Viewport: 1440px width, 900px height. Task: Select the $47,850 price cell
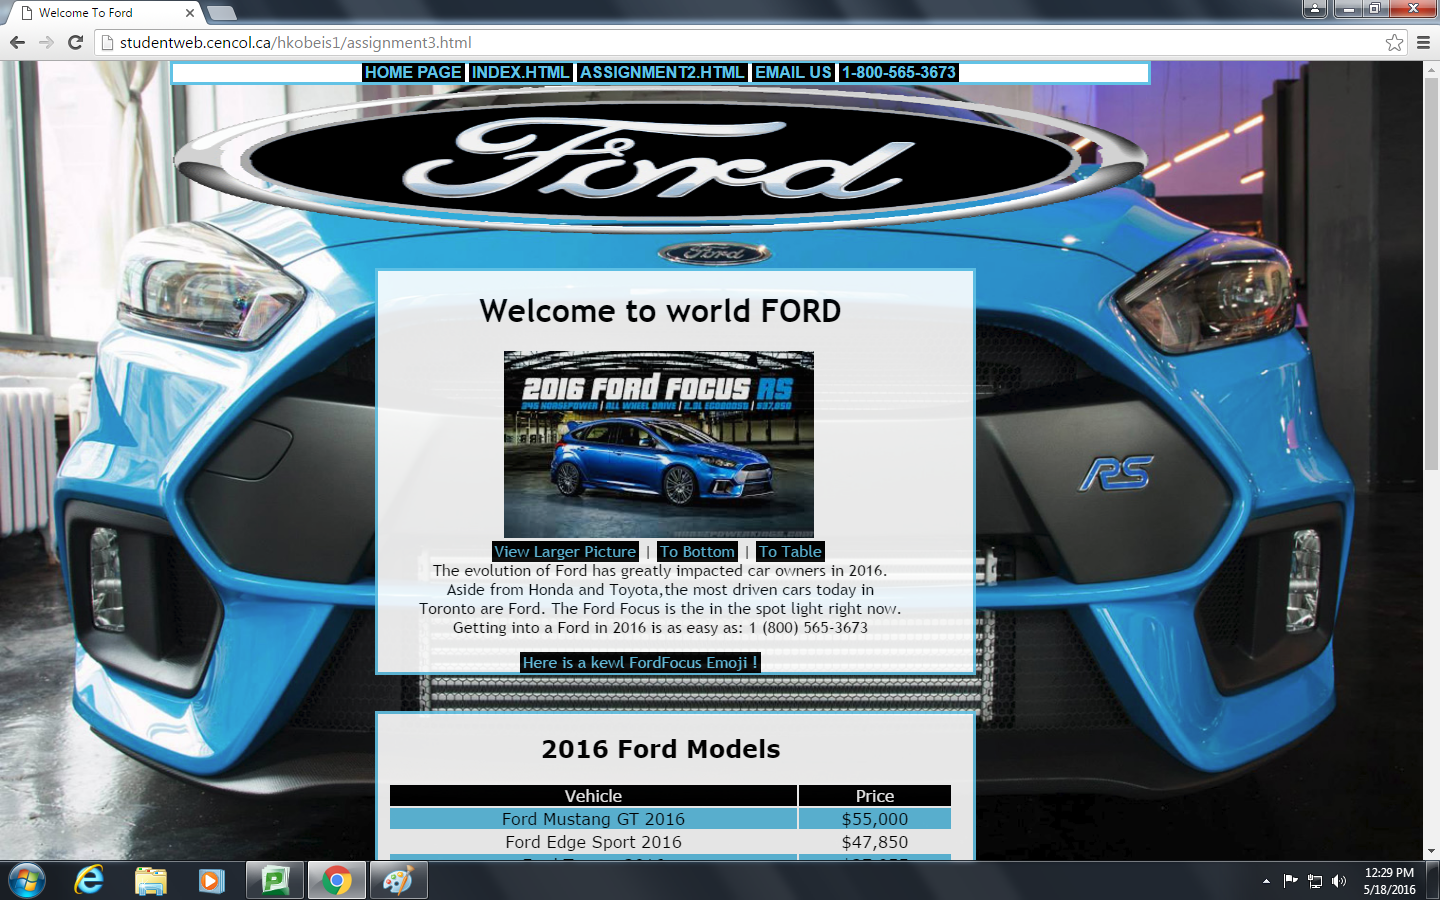point(875,842)
